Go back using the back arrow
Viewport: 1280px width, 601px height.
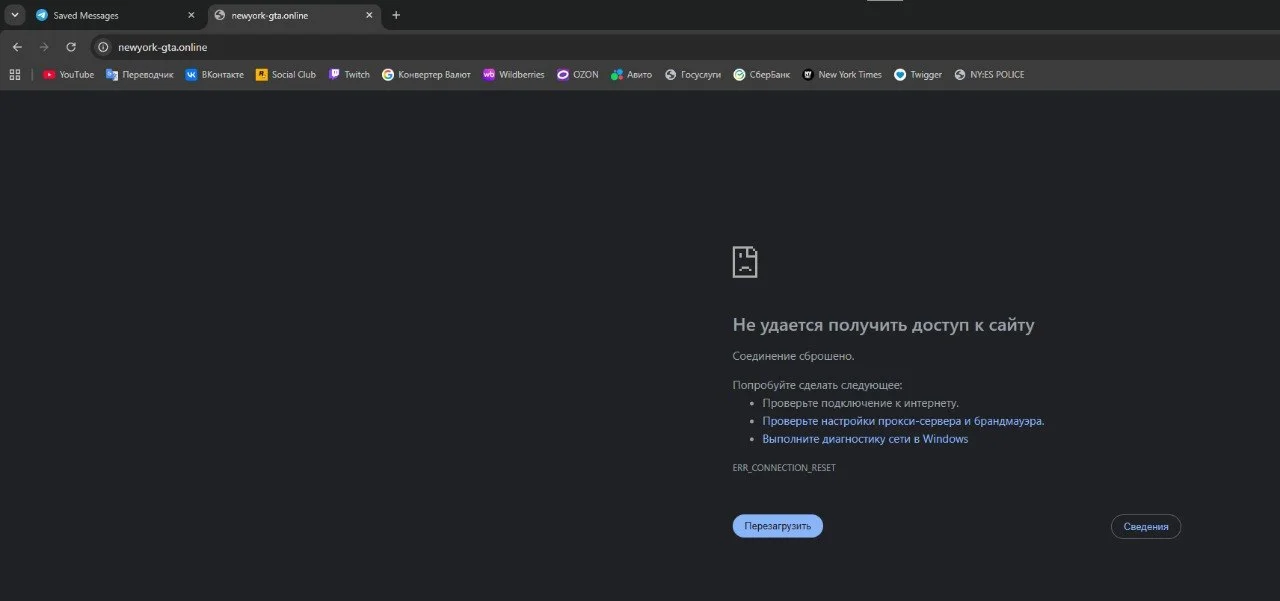[17, 47]
